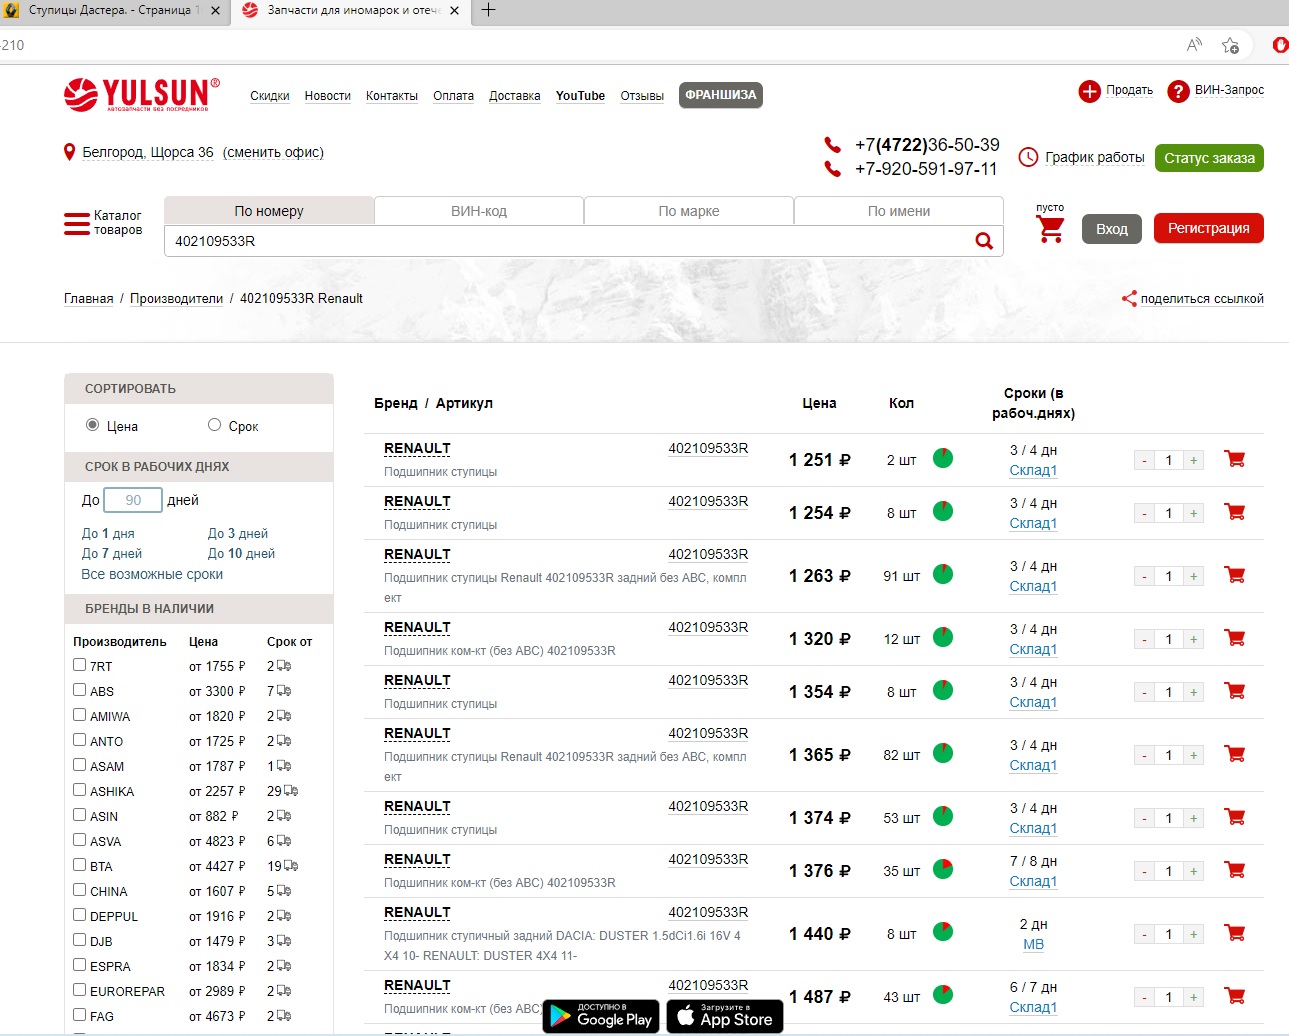Click the clock icon for График работы
Image resolution: width=1289 pixels, height=1036 pixels.
[x=1028, y=157]
